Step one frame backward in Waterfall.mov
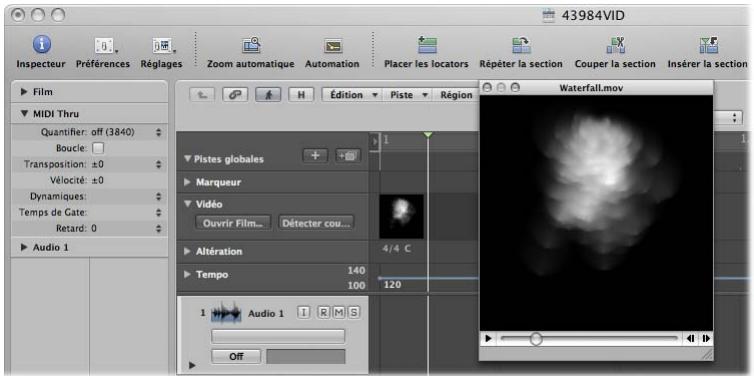 691,338
